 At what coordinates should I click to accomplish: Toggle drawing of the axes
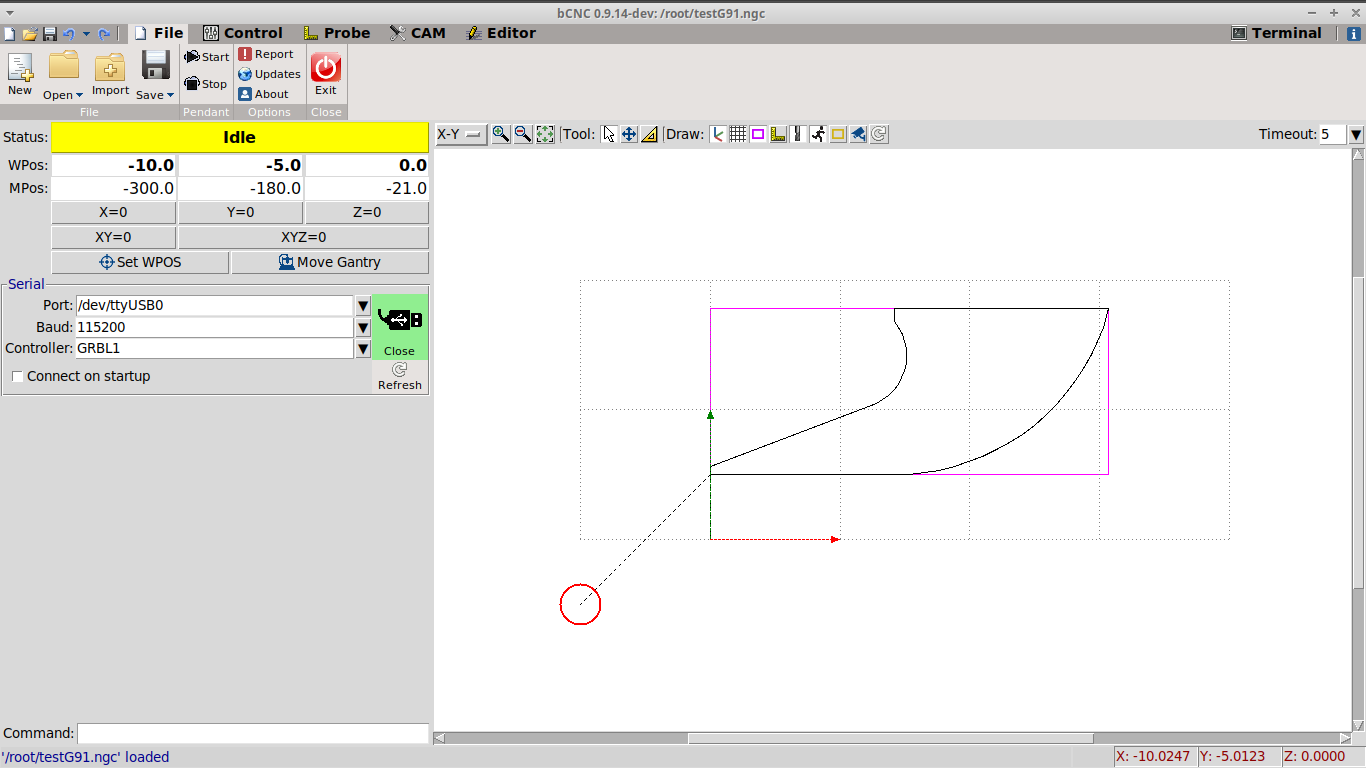point(718,134)
